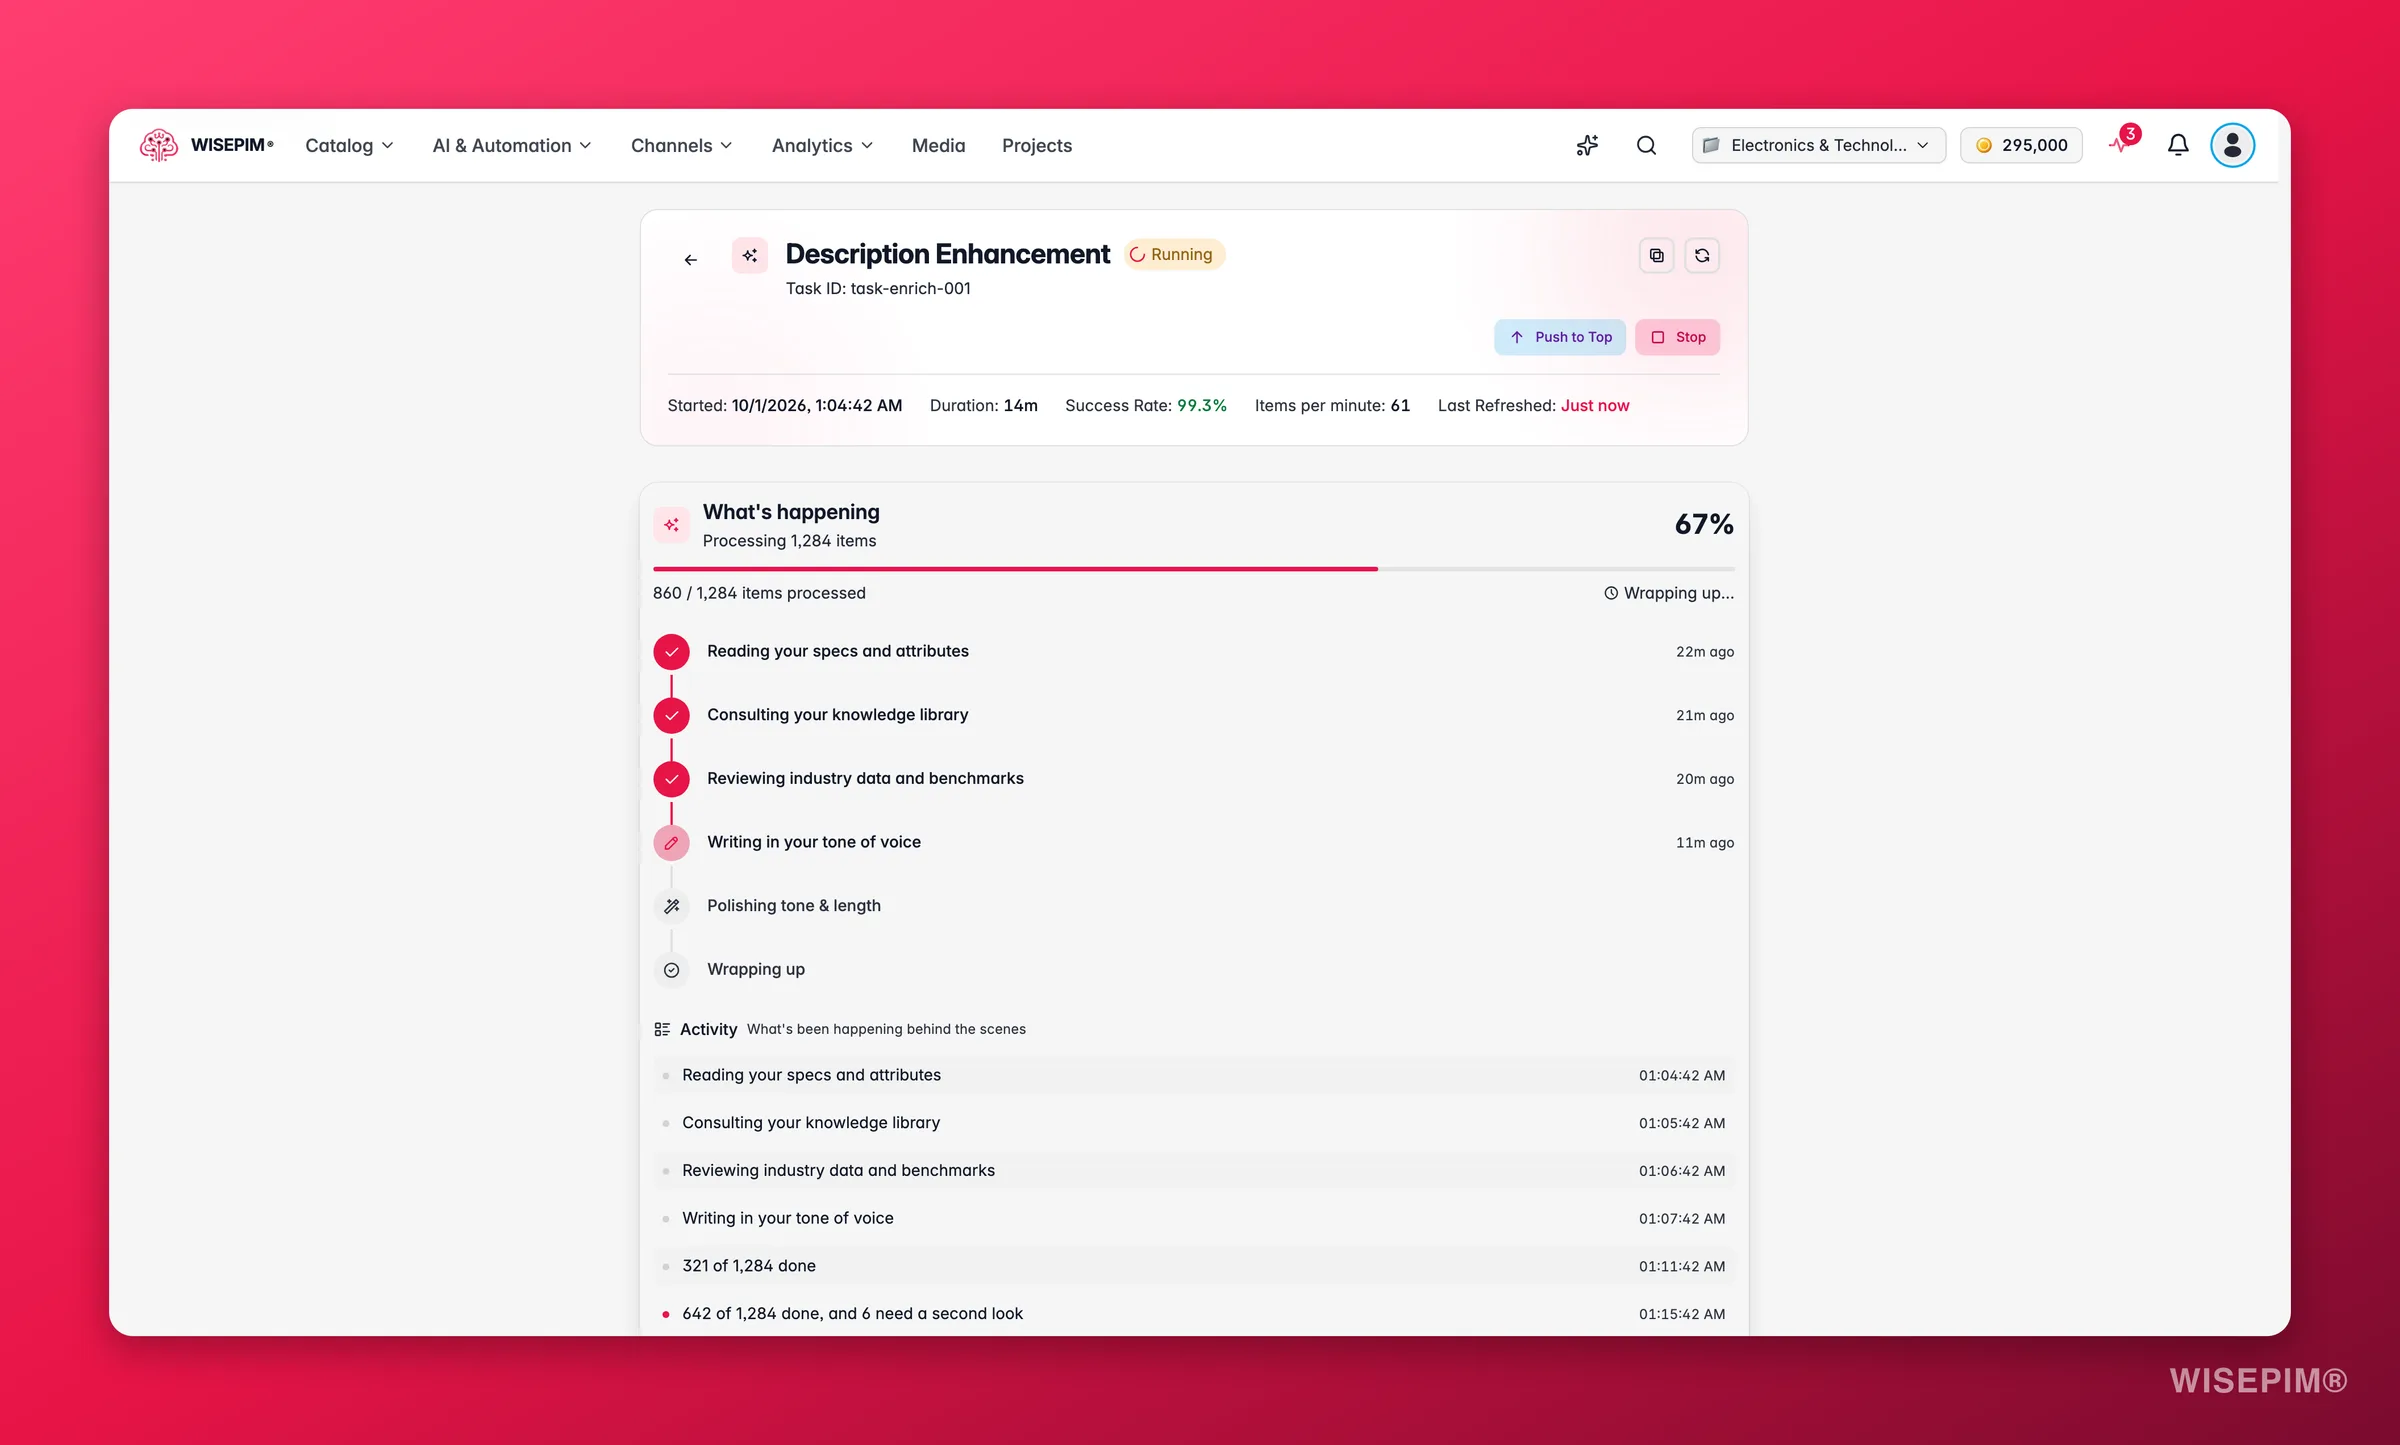
Task: Click the checkmark icon for Reviewing industry data
Action: (x=671, y=779)
